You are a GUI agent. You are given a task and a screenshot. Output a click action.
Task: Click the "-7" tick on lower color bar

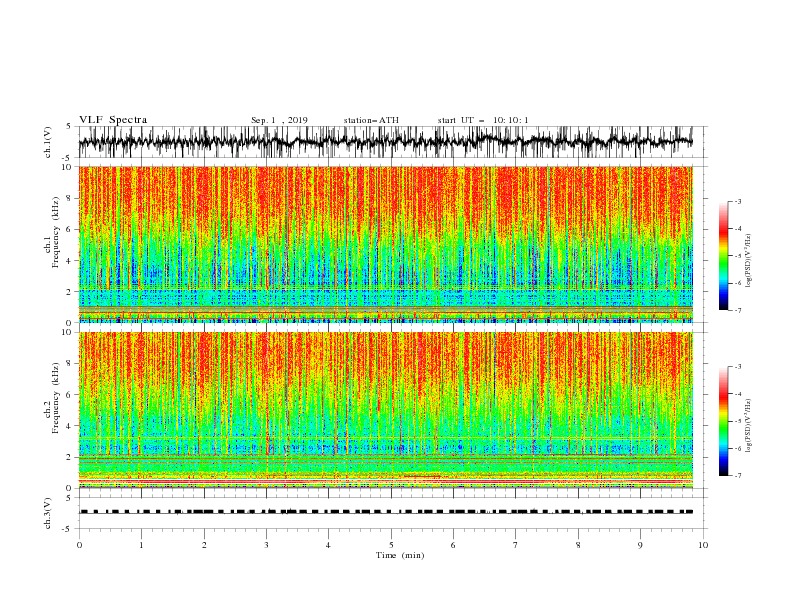coord(736,475)
